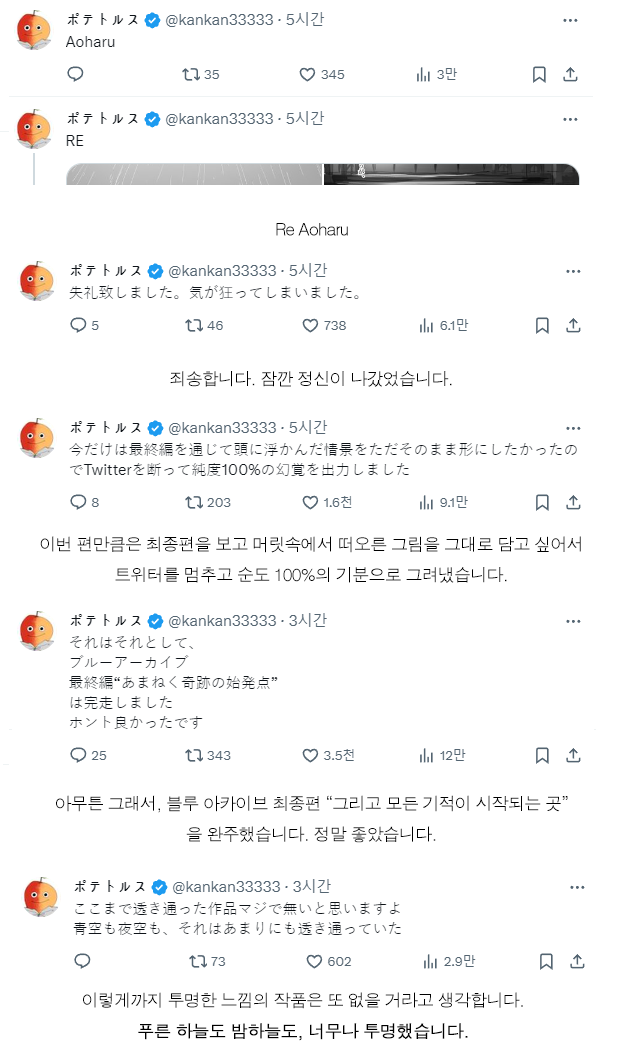This screenshot has width=625, height=1061.
Task: Like the tweet with 738 likes
Action: coord(309,325)
